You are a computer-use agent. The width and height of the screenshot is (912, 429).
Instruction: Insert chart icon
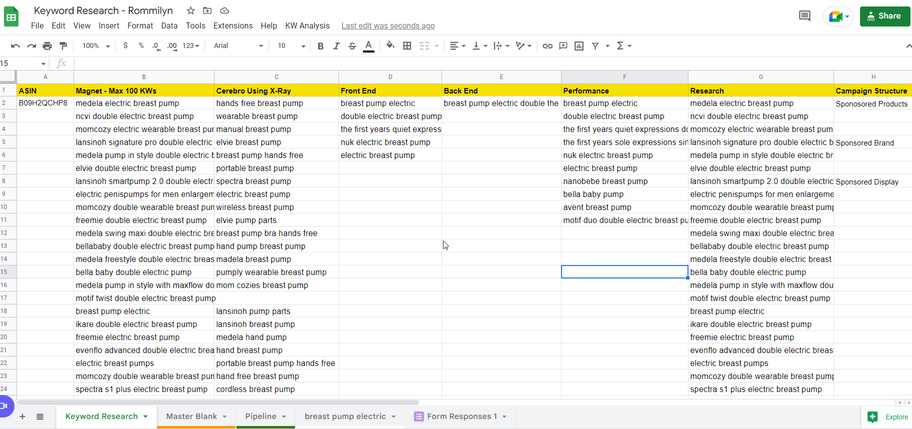579,46
